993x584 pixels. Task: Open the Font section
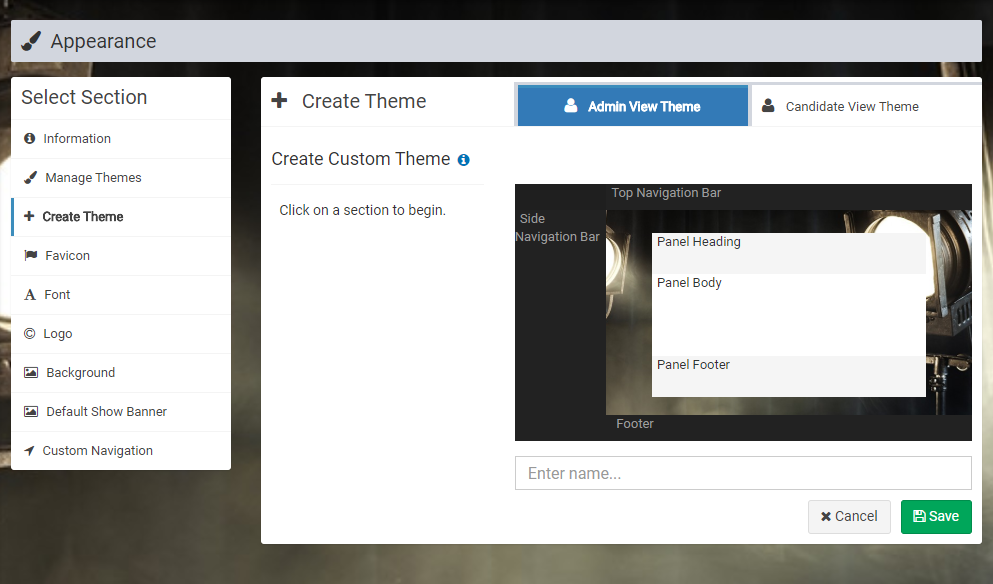click(121, 295)
